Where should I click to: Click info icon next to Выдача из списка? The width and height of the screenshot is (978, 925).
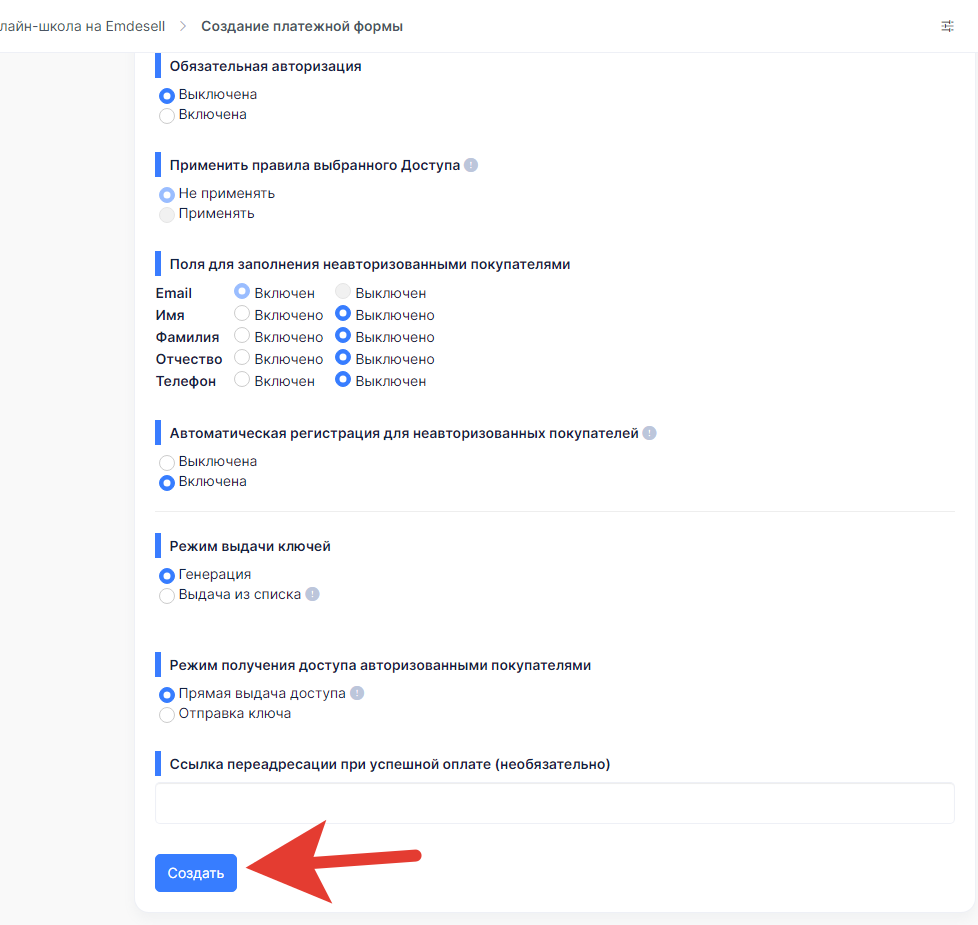tap(312, 594)
